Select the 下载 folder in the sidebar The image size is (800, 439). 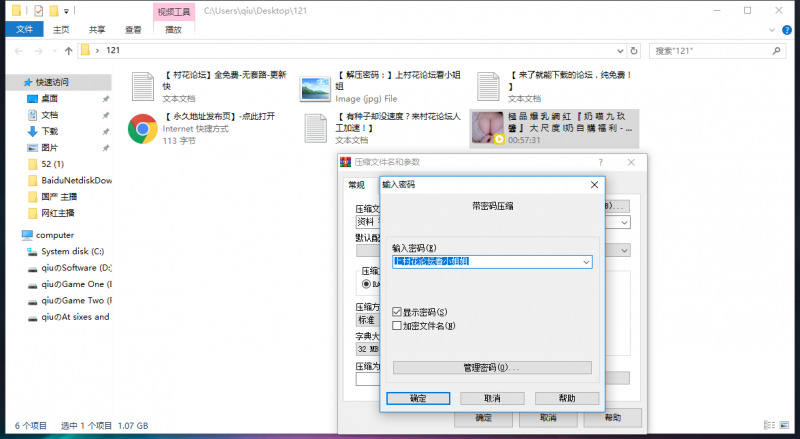[x=49, y=131]
